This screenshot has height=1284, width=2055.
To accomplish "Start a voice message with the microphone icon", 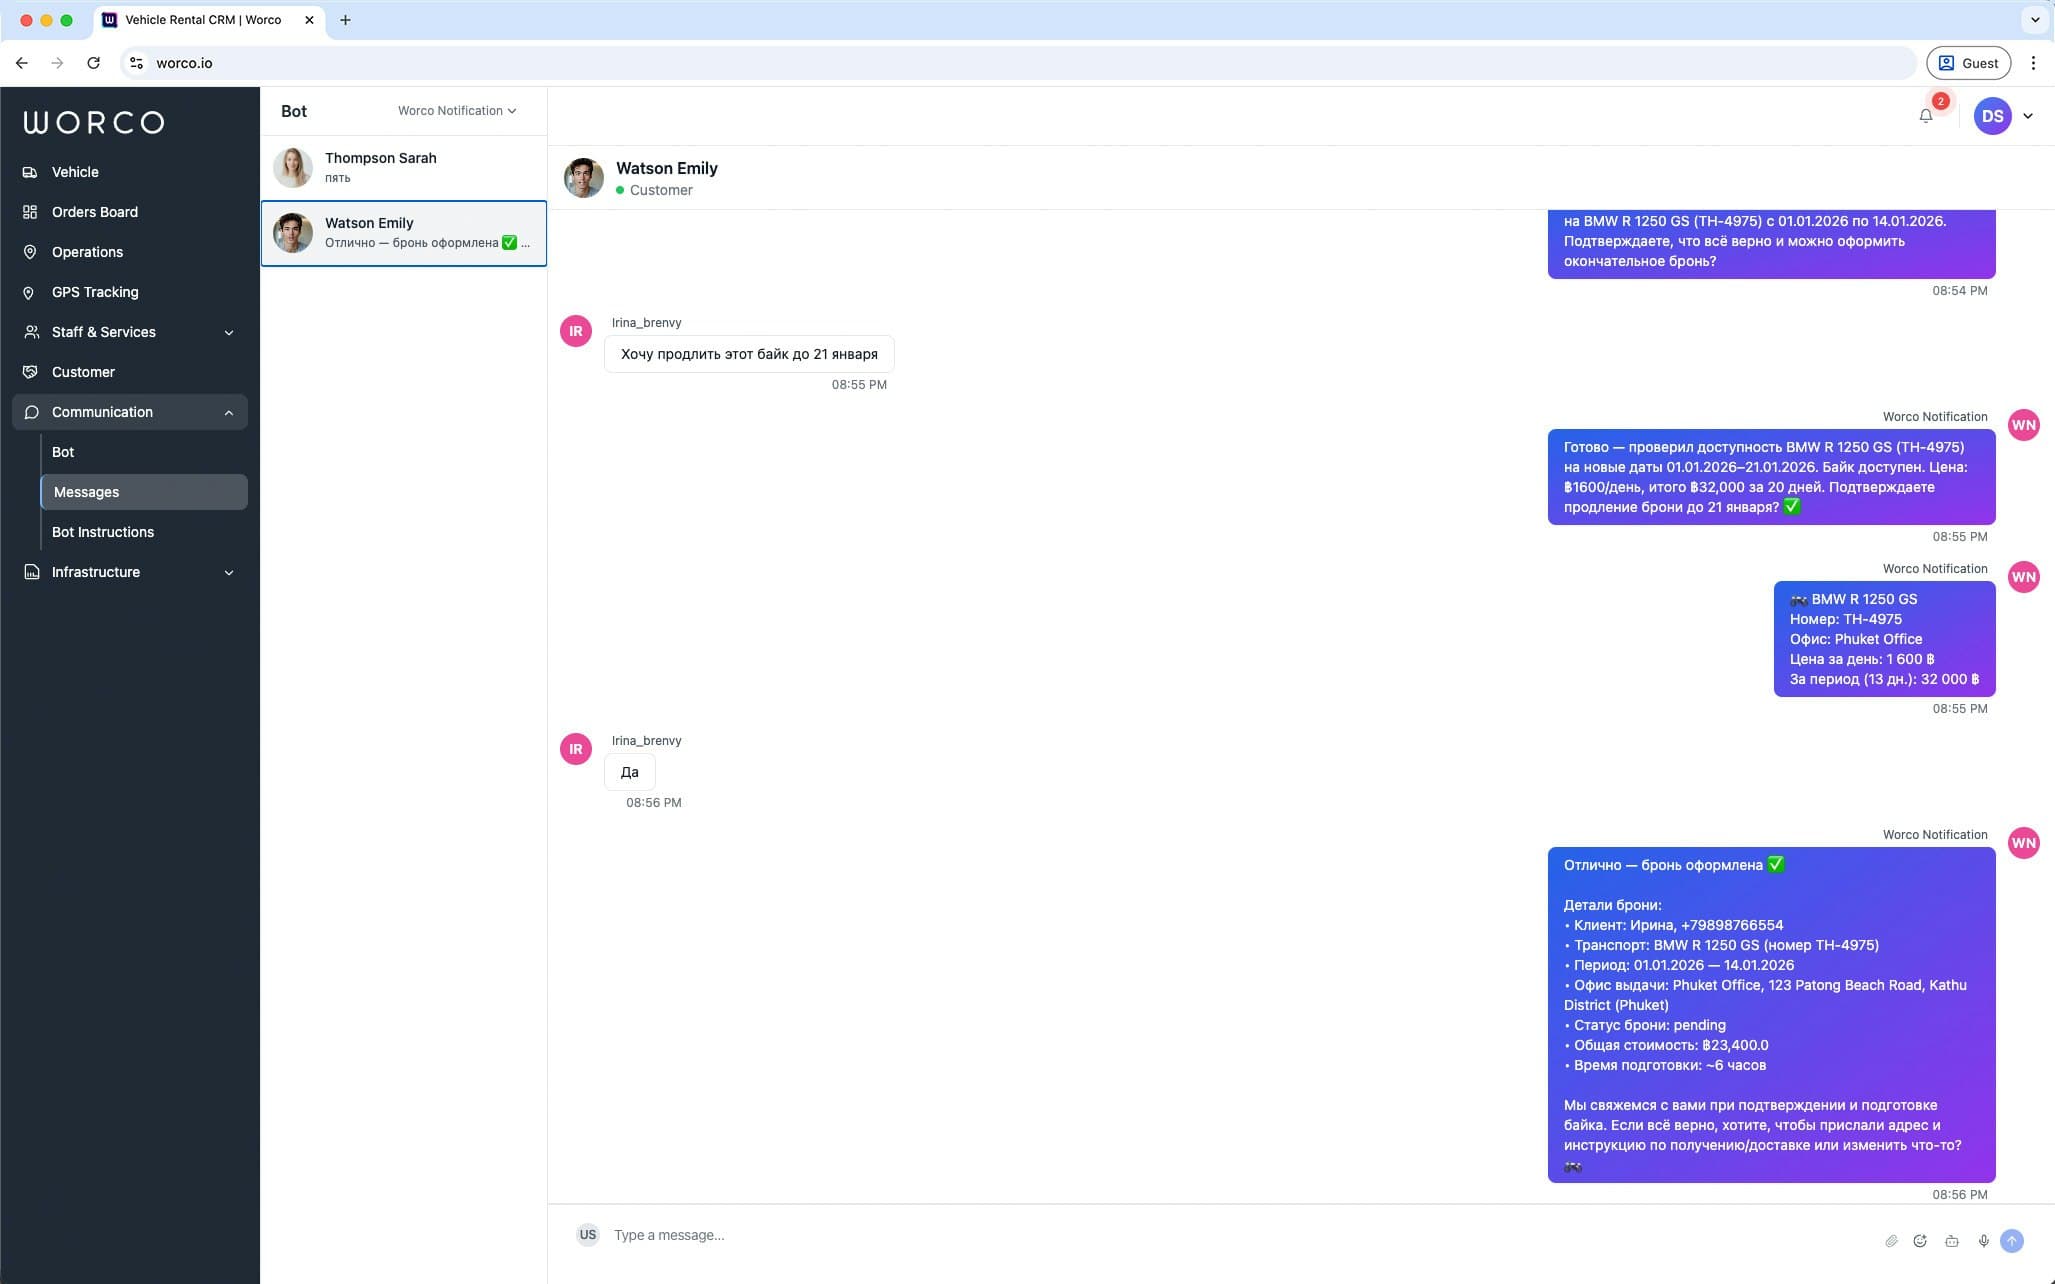I will (x=1983, y=1240).
